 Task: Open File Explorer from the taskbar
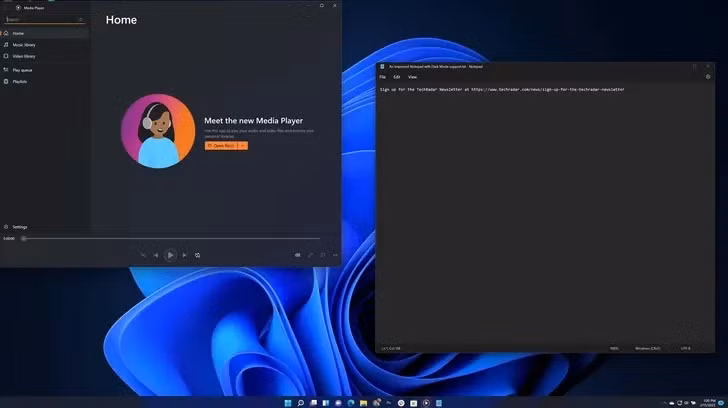[364, 403]
